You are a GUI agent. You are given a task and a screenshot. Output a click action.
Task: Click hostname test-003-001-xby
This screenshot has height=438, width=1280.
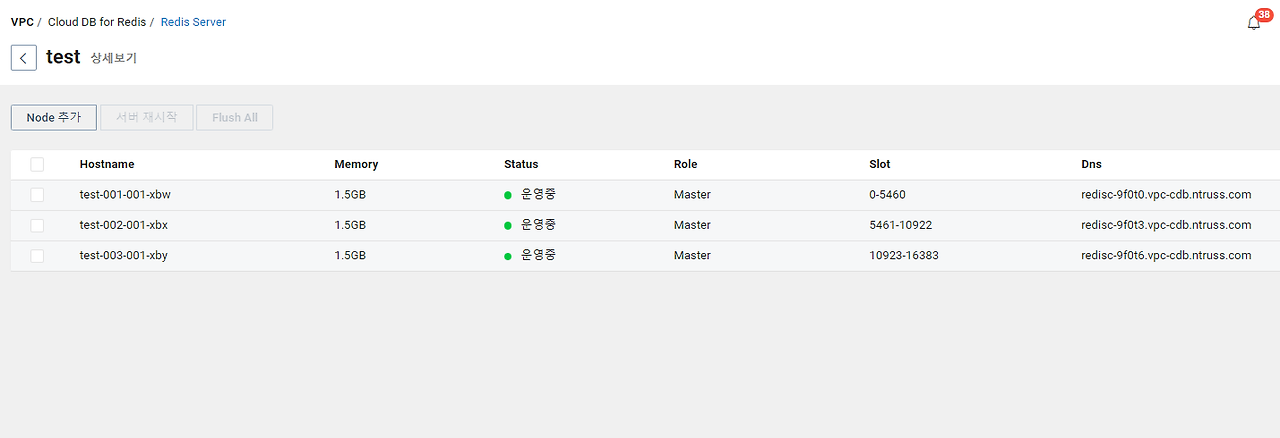pyautogui.click(x=124, y=256)
